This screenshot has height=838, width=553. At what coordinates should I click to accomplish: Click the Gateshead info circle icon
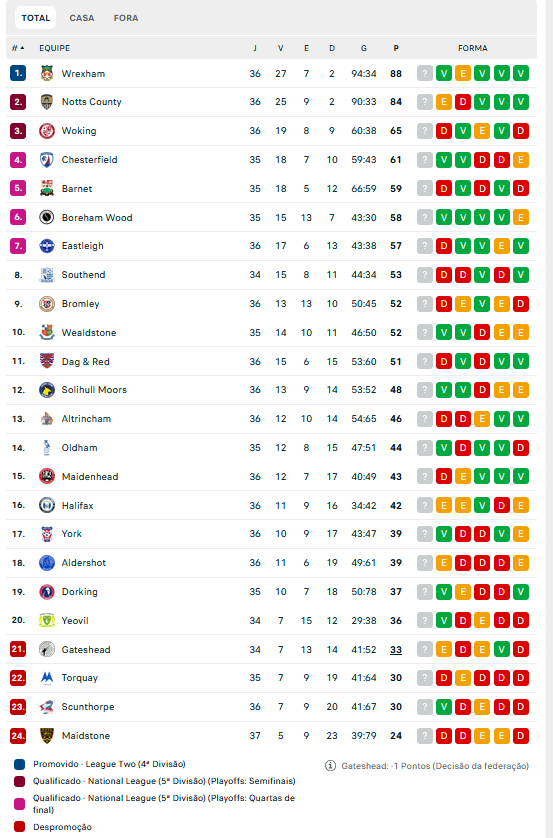click(x=330, y=766)
